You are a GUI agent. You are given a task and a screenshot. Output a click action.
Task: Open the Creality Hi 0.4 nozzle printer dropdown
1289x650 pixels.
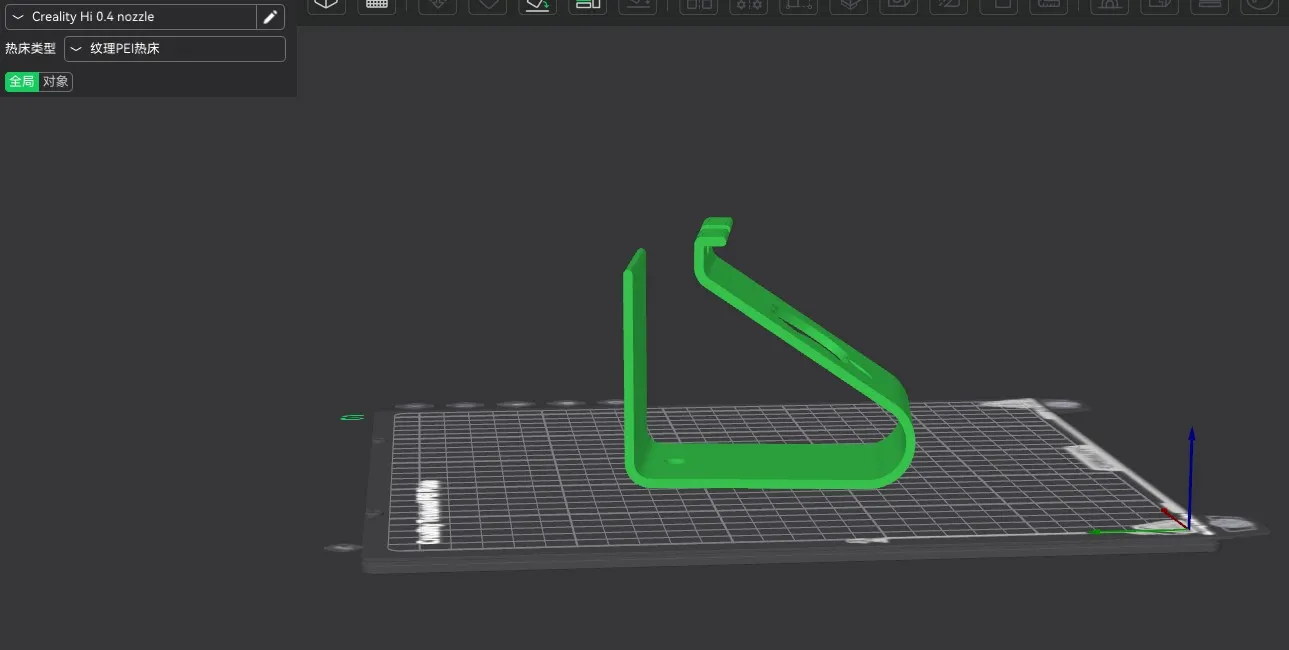(130, 17)
